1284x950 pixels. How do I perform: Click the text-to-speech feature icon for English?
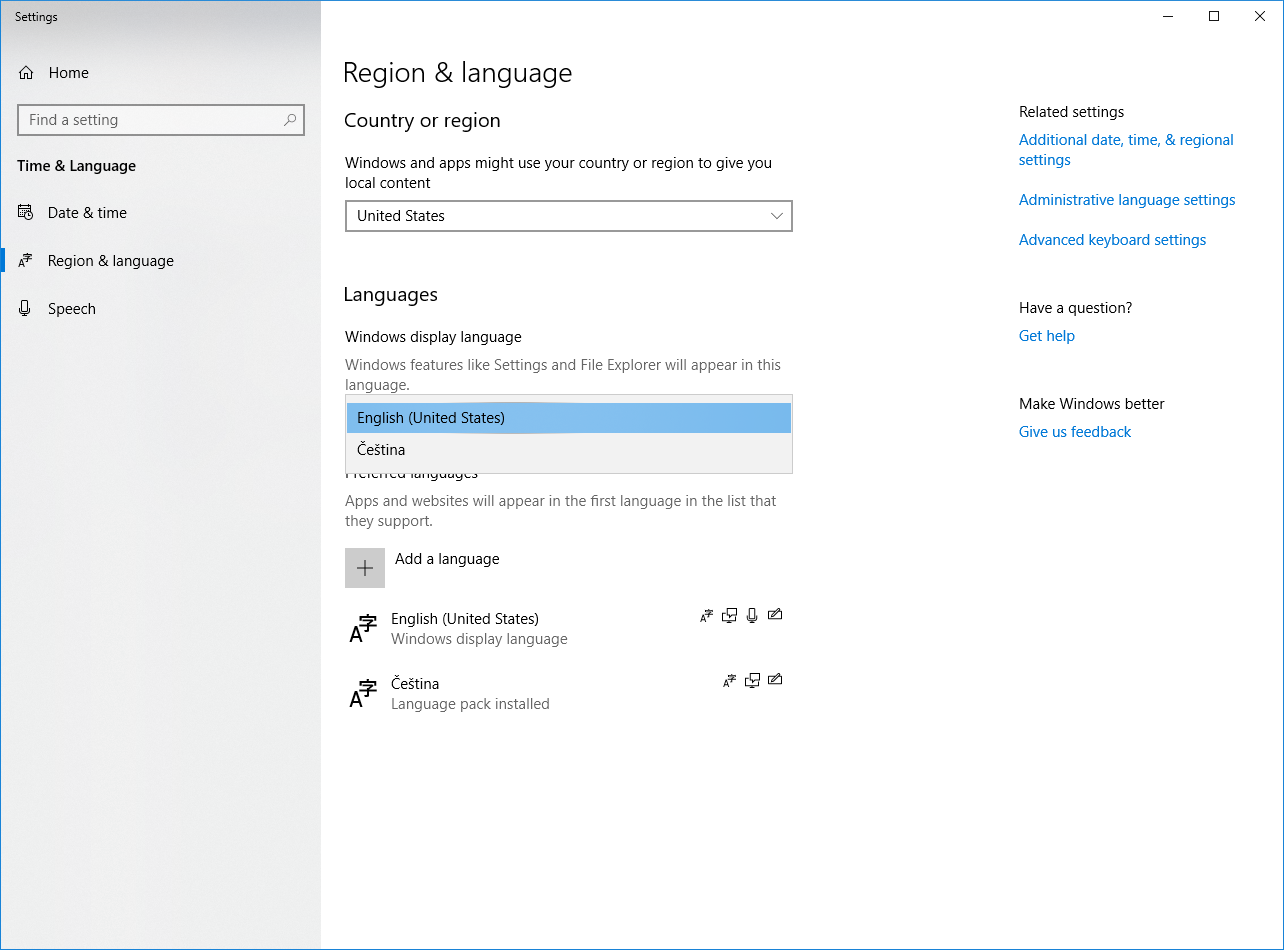pos(730,616)
